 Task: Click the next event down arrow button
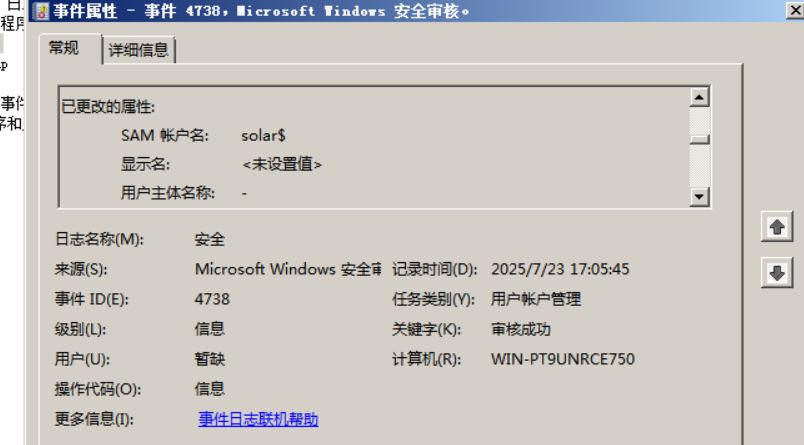777,273
